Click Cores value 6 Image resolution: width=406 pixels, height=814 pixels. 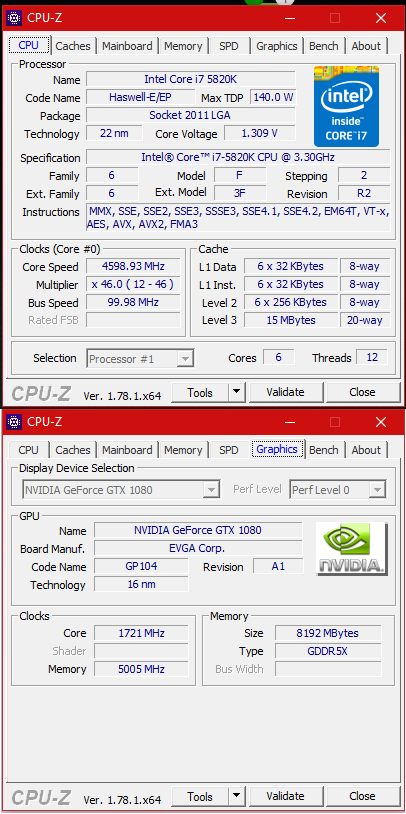279,357
